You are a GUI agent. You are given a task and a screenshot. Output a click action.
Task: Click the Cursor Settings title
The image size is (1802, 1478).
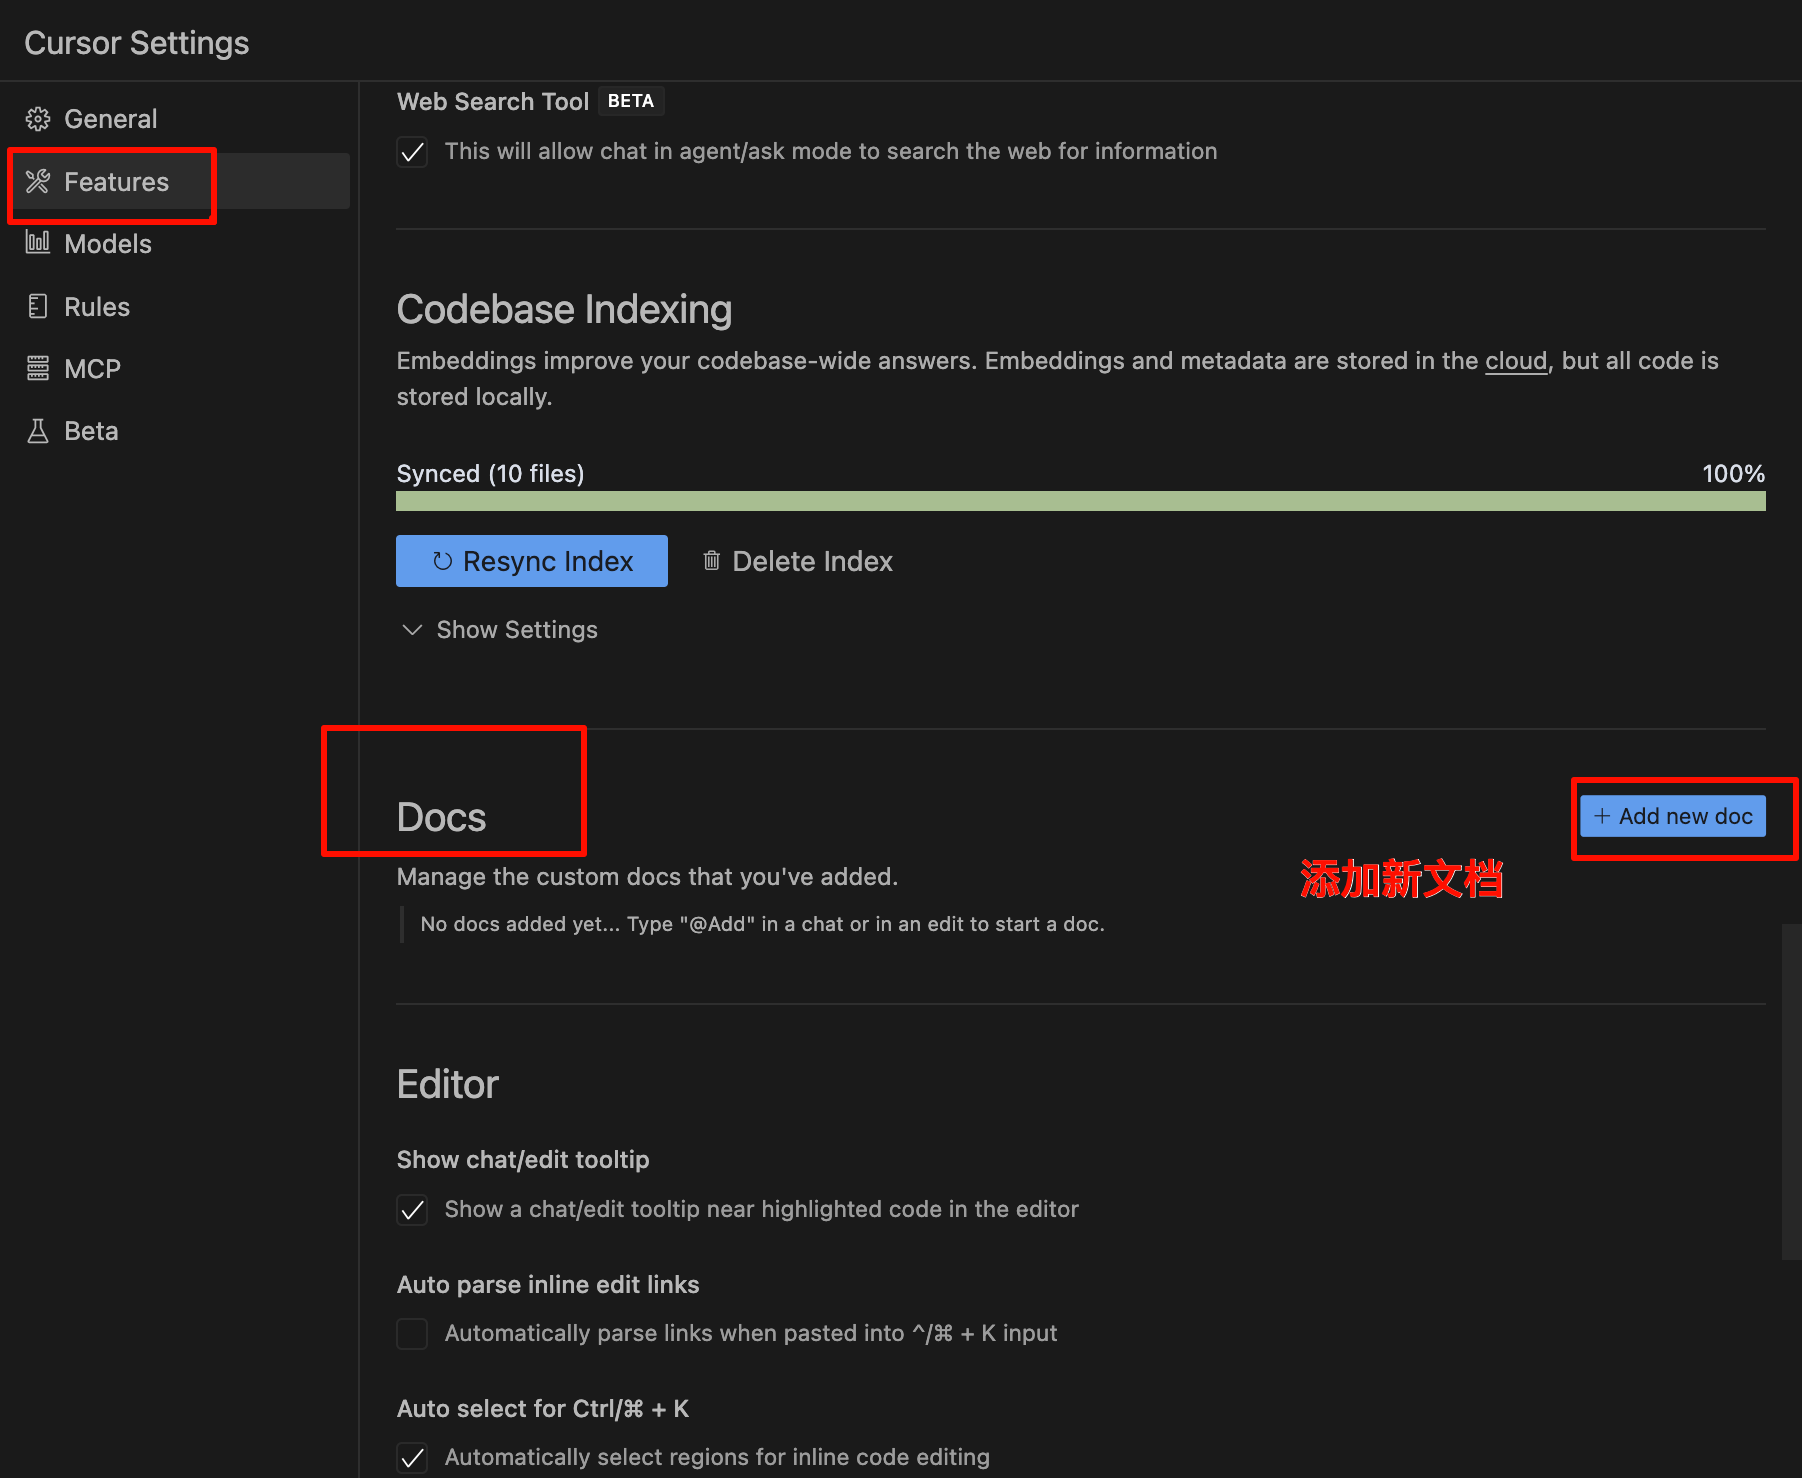137,43
